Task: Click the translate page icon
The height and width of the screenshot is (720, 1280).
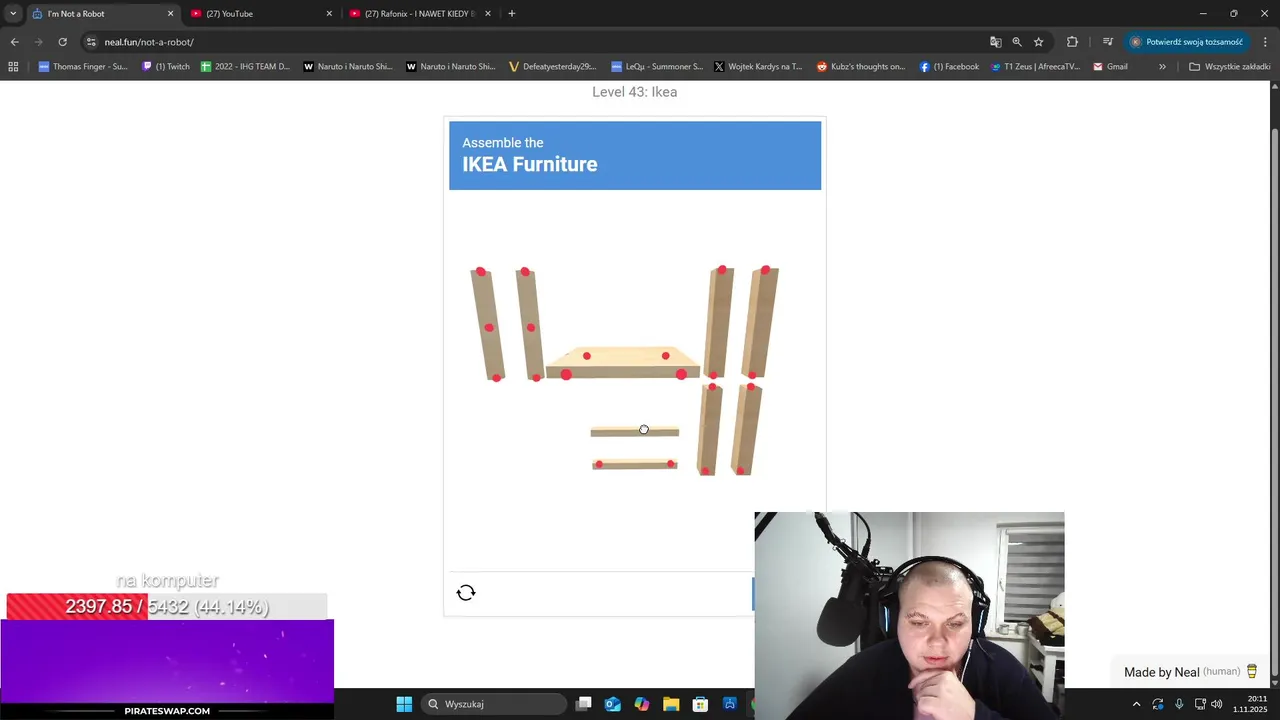Action: point(995,42)
